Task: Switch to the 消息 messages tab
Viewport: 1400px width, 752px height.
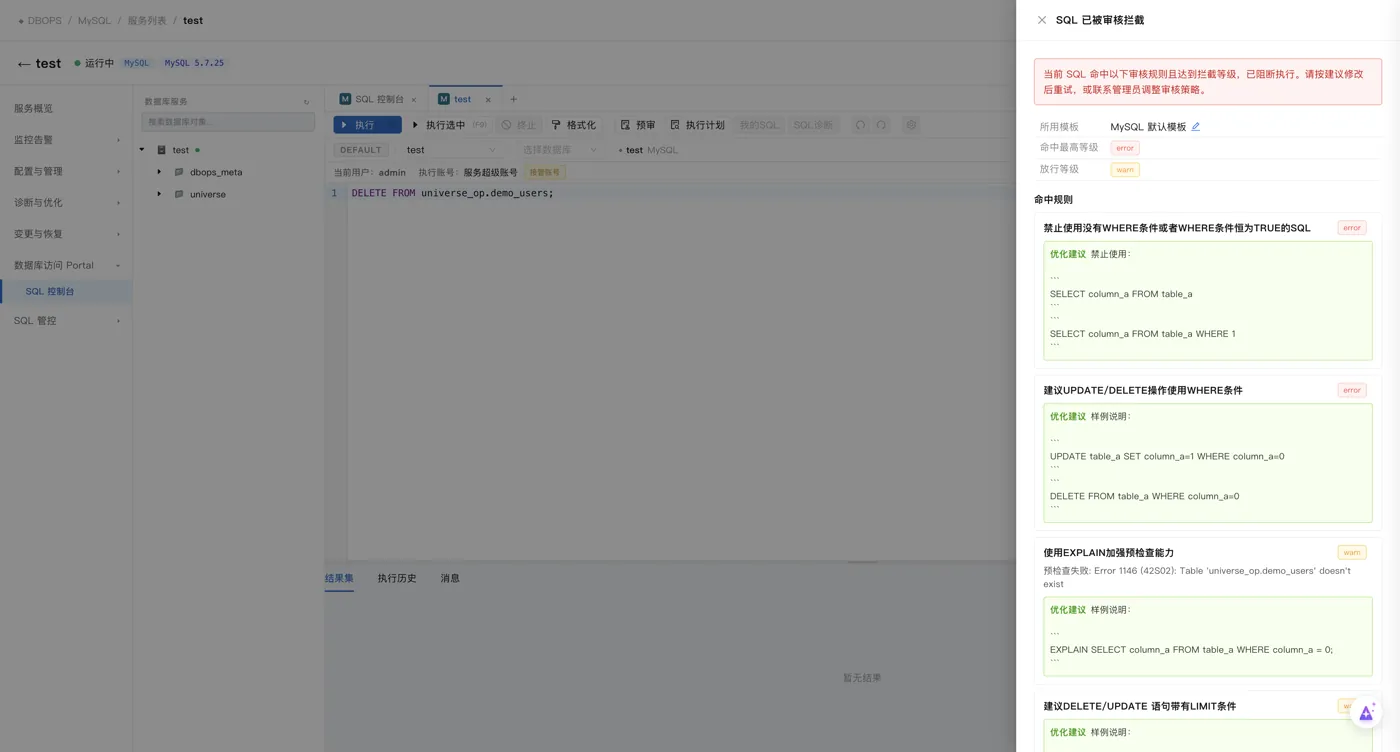Action: (450, 578)
